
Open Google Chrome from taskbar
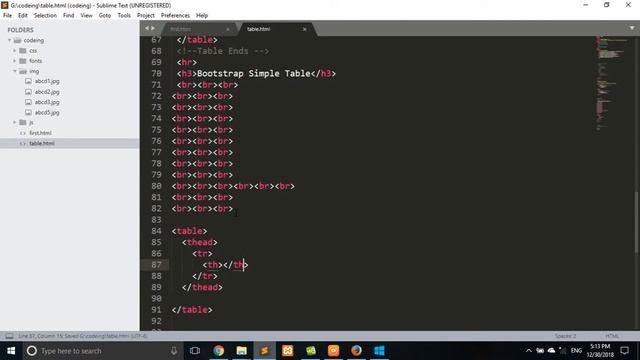(x=219, y=351)
